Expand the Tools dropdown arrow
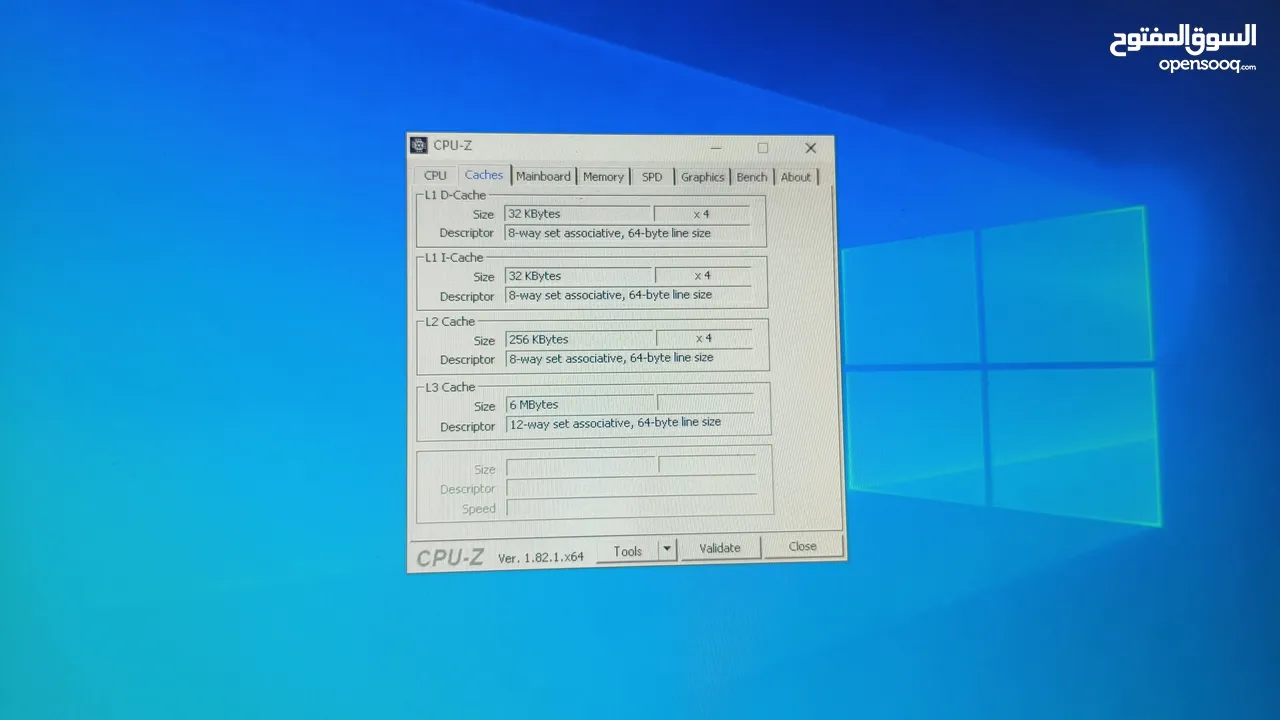The height and width of the screenshot is (720, 1280). [667, 550]
